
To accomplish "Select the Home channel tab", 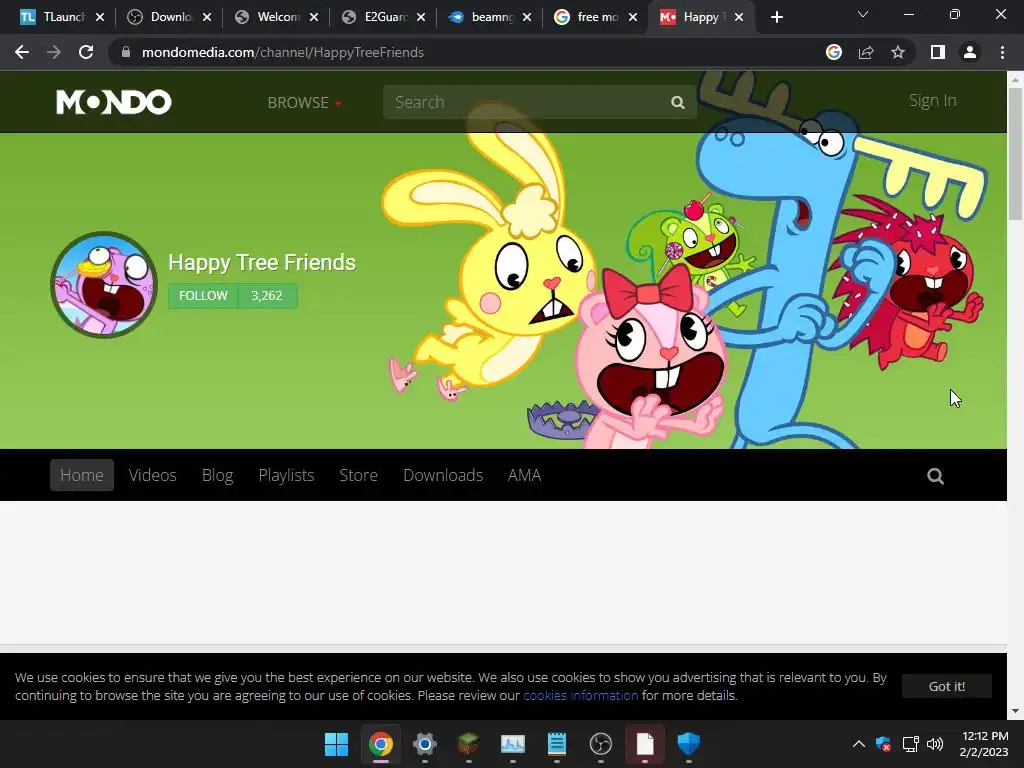I will pyautogui.click(x=82, y=475).
